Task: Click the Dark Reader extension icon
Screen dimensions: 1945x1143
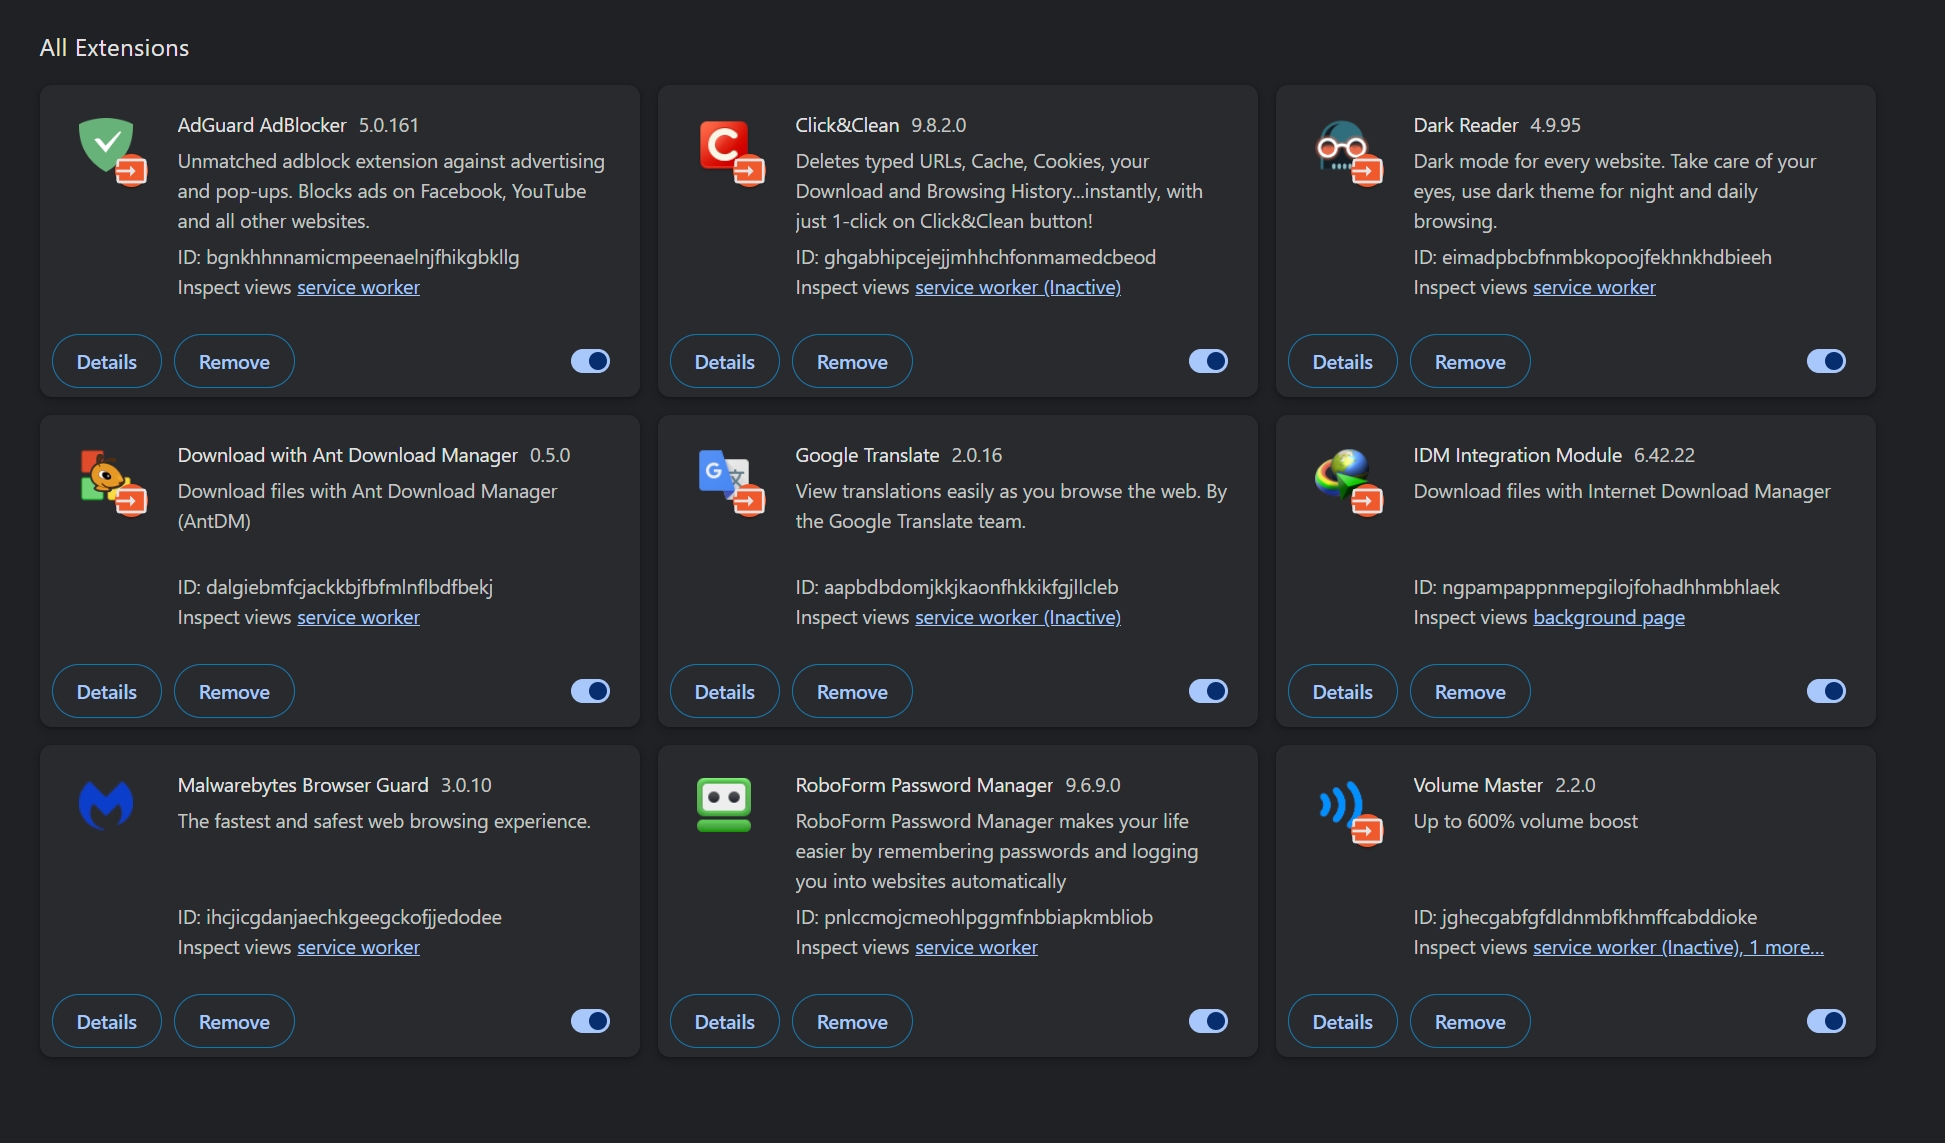Action: (1343, 147)
